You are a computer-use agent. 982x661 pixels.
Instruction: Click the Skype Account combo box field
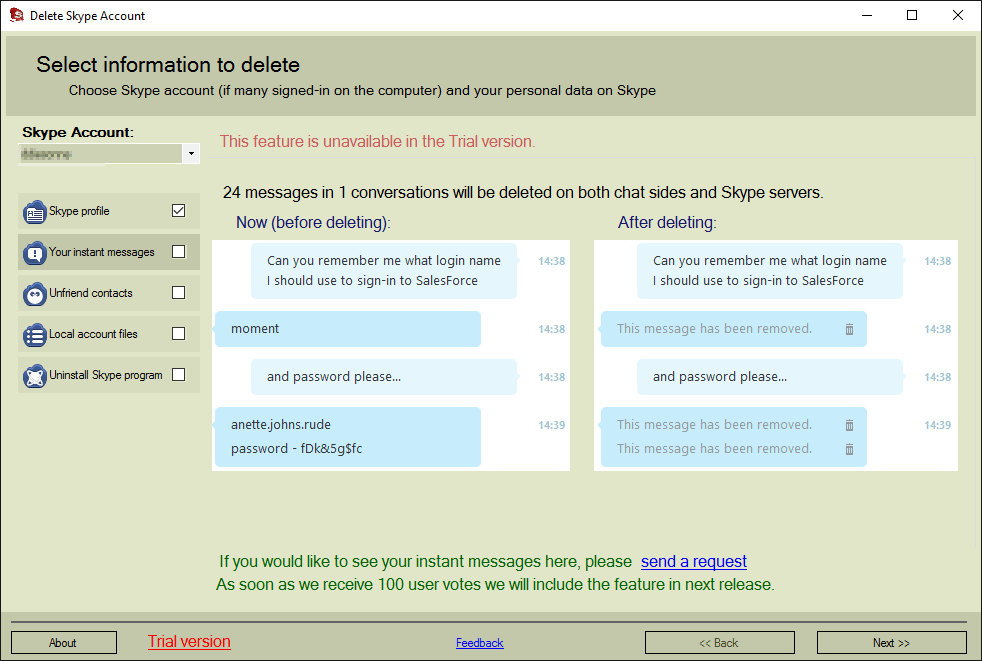pyautogui.click(x=109, y=154)
